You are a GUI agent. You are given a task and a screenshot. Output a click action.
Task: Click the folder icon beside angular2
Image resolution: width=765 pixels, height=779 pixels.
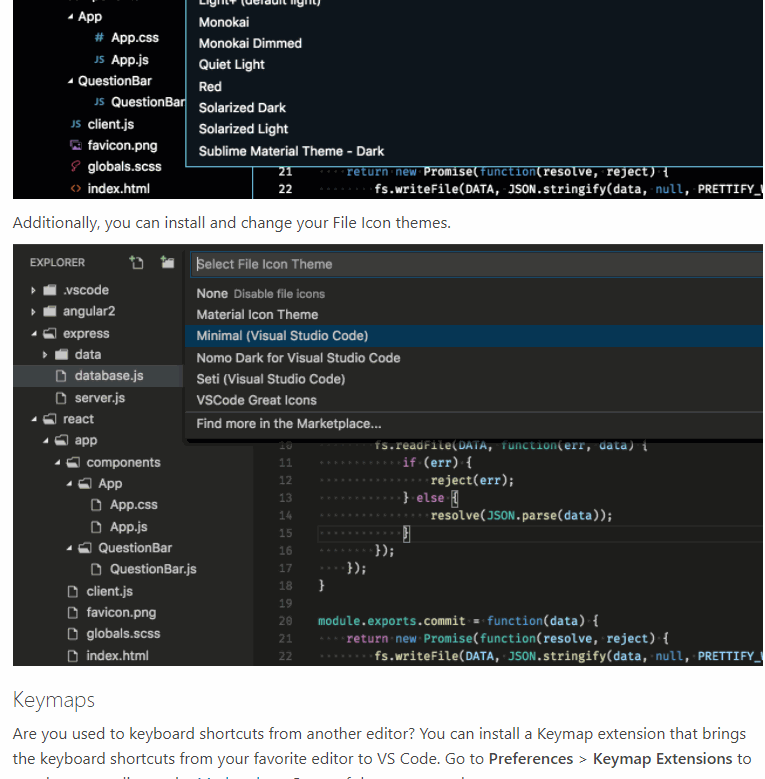pos(50,311)
